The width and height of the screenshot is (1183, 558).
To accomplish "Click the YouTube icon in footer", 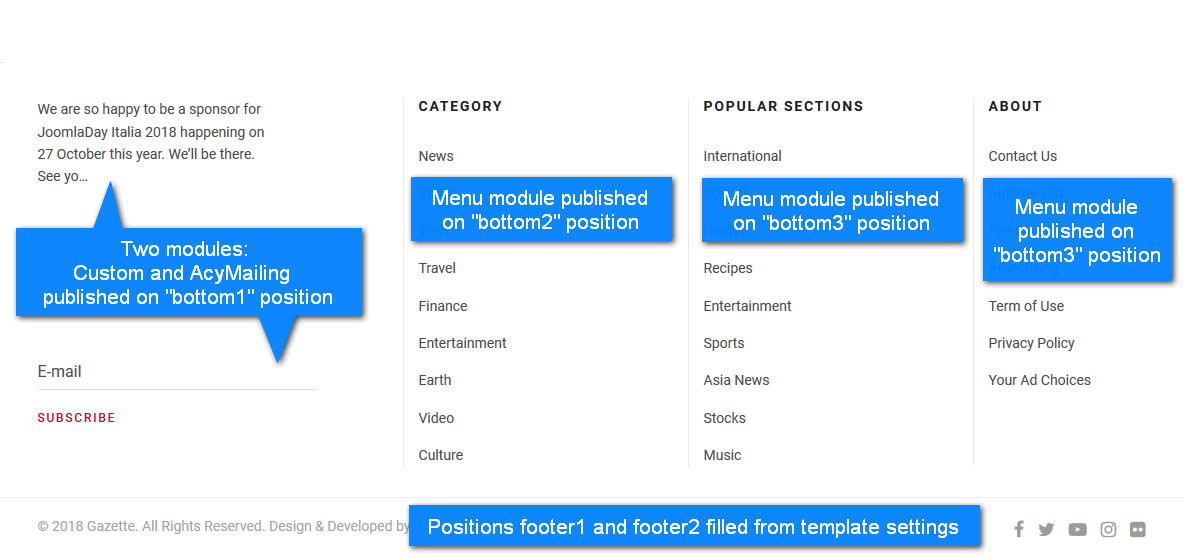I will pos(1077,530).
